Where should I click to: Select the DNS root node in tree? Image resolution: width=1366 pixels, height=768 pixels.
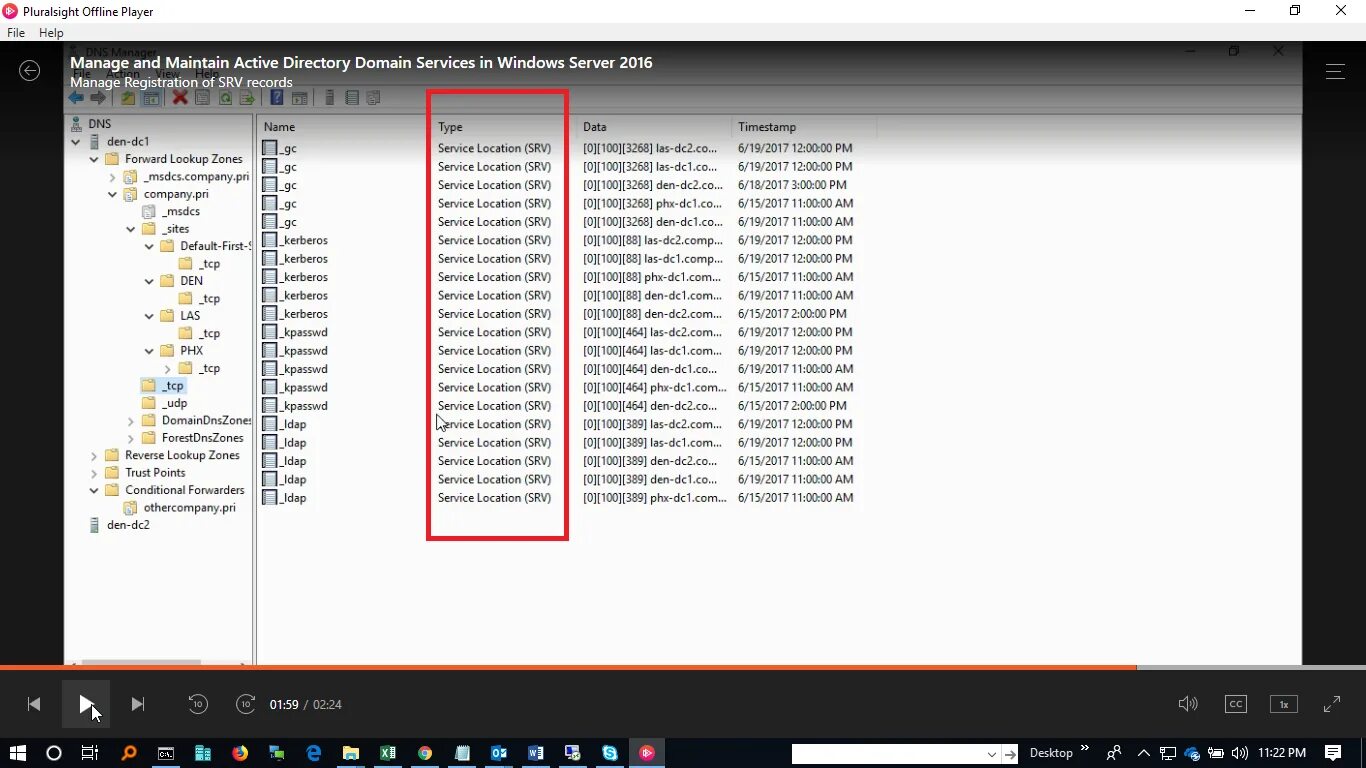click(x=99, y=124)
